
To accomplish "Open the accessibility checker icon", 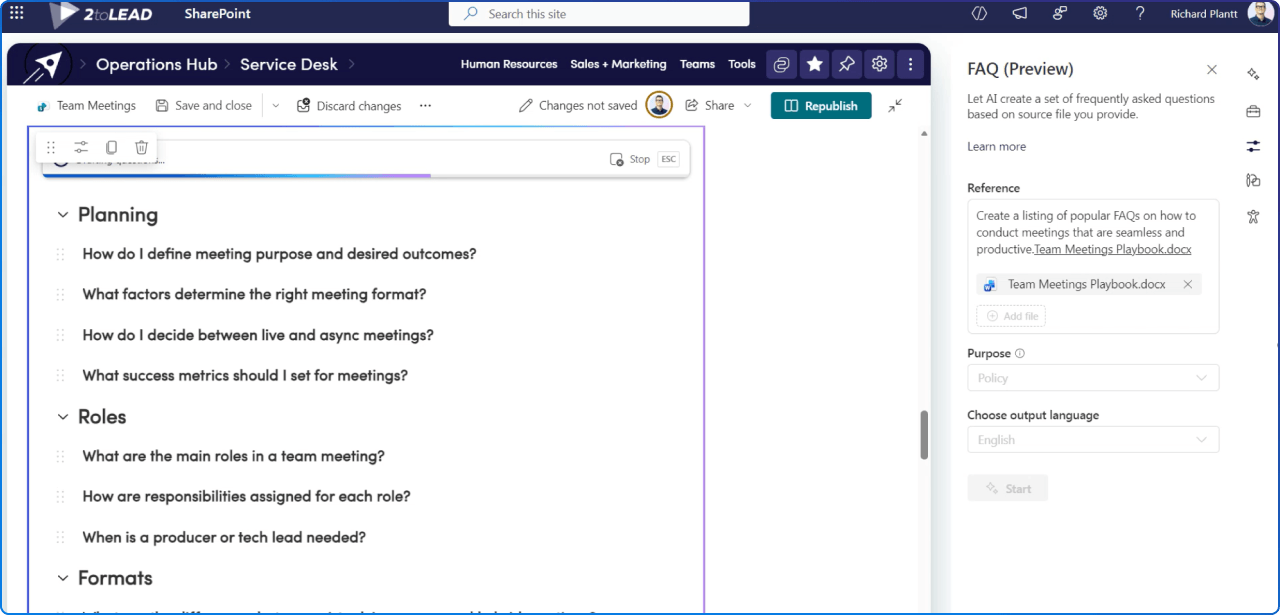I will tap(1253, 216).
